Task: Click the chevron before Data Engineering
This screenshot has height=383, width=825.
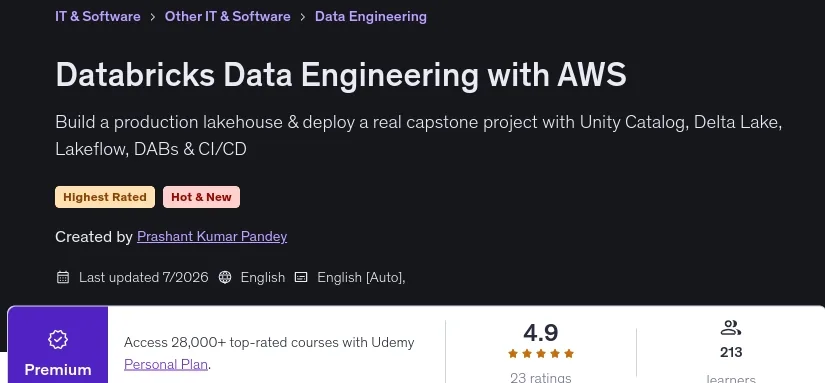Action: (303, 17)
